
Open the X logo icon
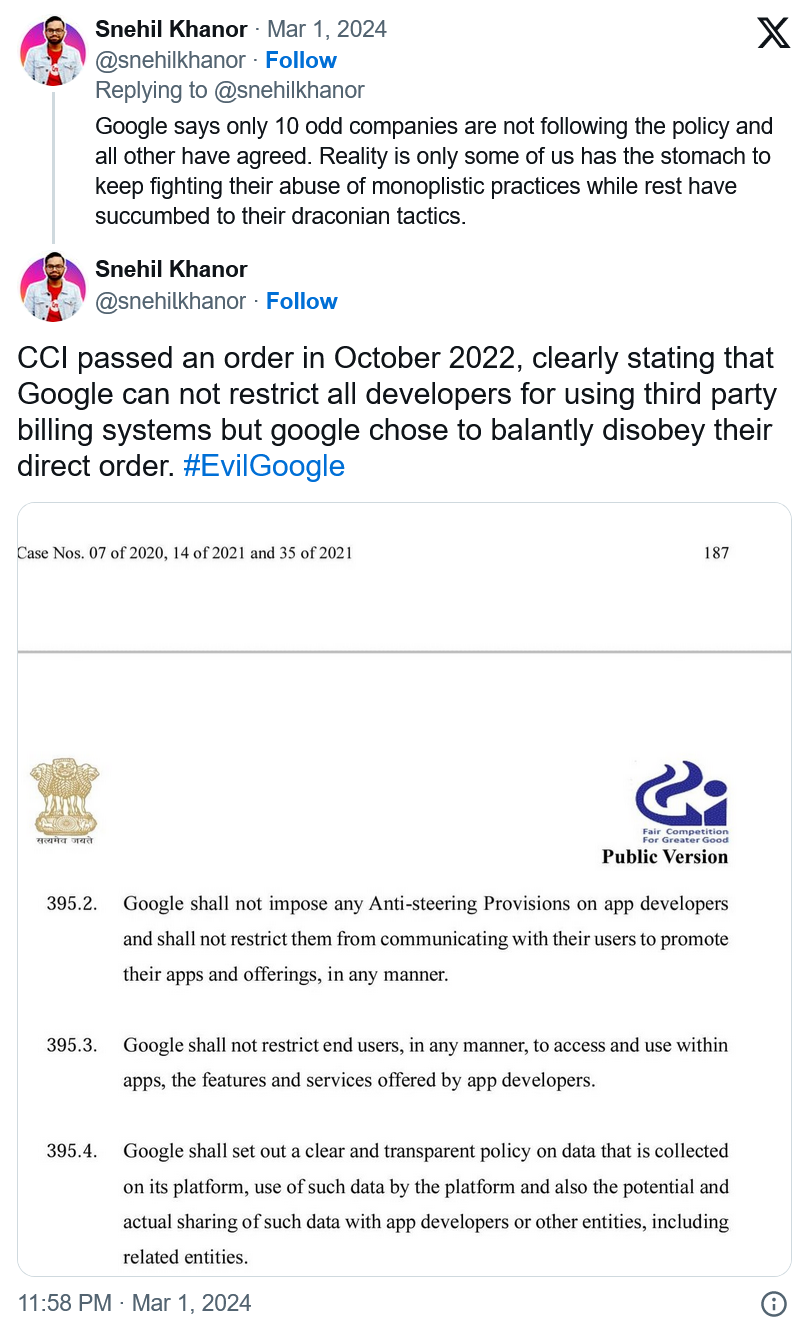click(773, 32)
